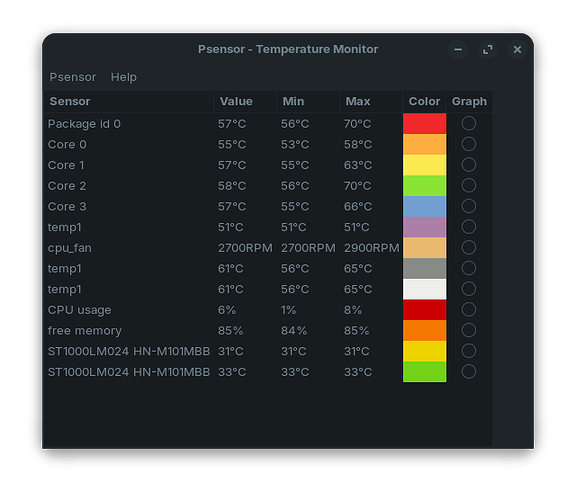Click the window title Psensor - Temperature Monitor
Viewport: 575px width, 500px height.
click(288, 49)
